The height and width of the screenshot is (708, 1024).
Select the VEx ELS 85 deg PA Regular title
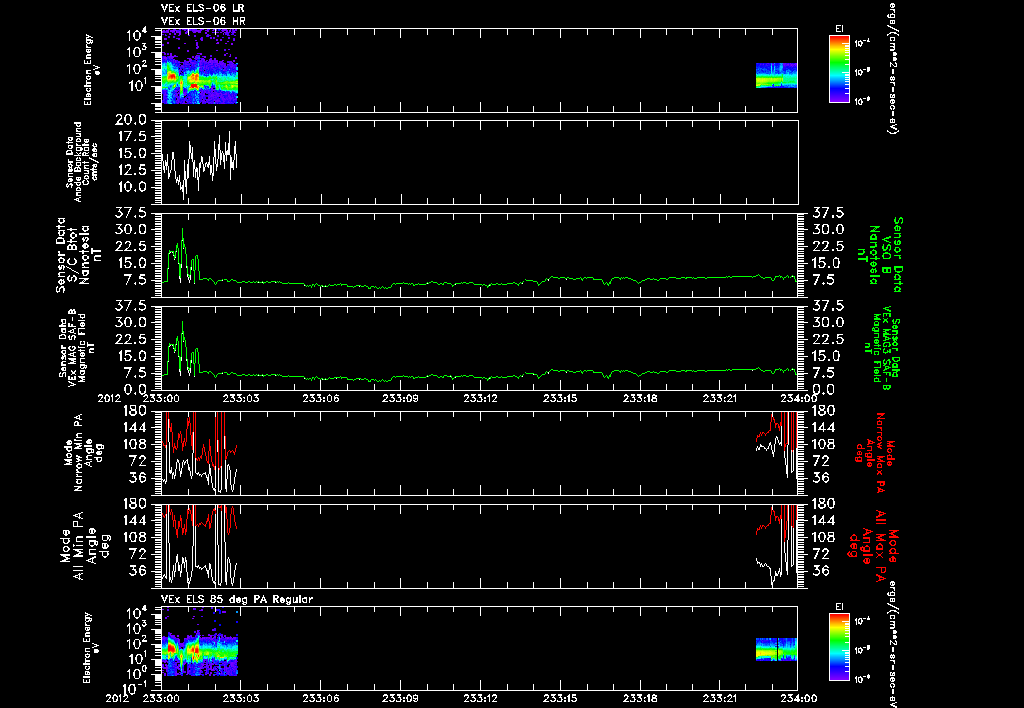click(237, 599)
